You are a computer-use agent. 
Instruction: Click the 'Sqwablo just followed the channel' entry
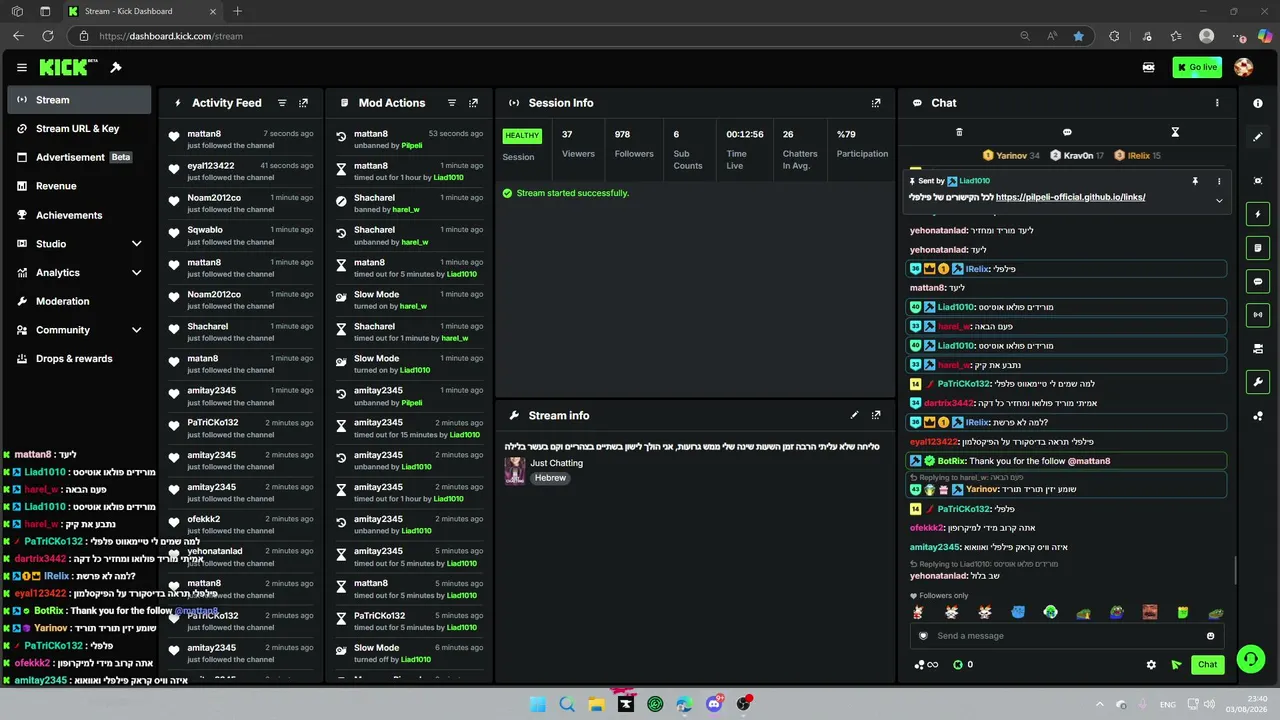[x=240, y=236]
